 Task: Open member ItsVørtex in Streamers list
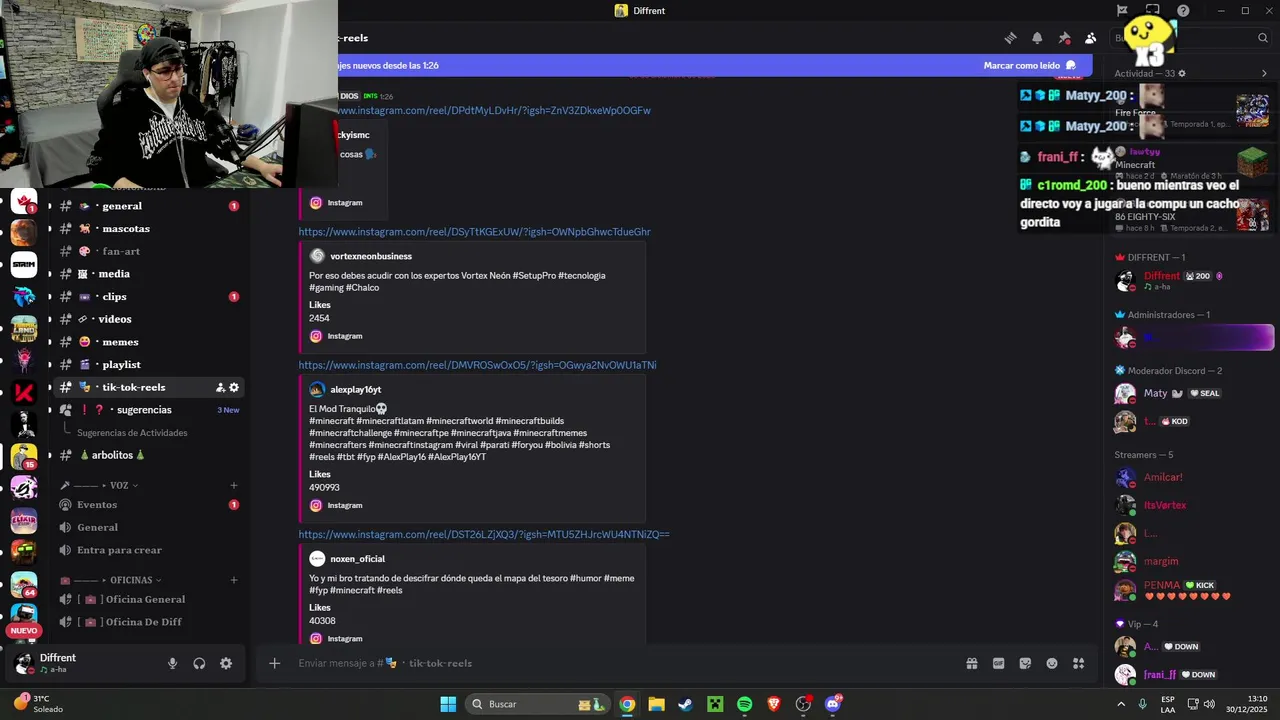click(1192, 505)
